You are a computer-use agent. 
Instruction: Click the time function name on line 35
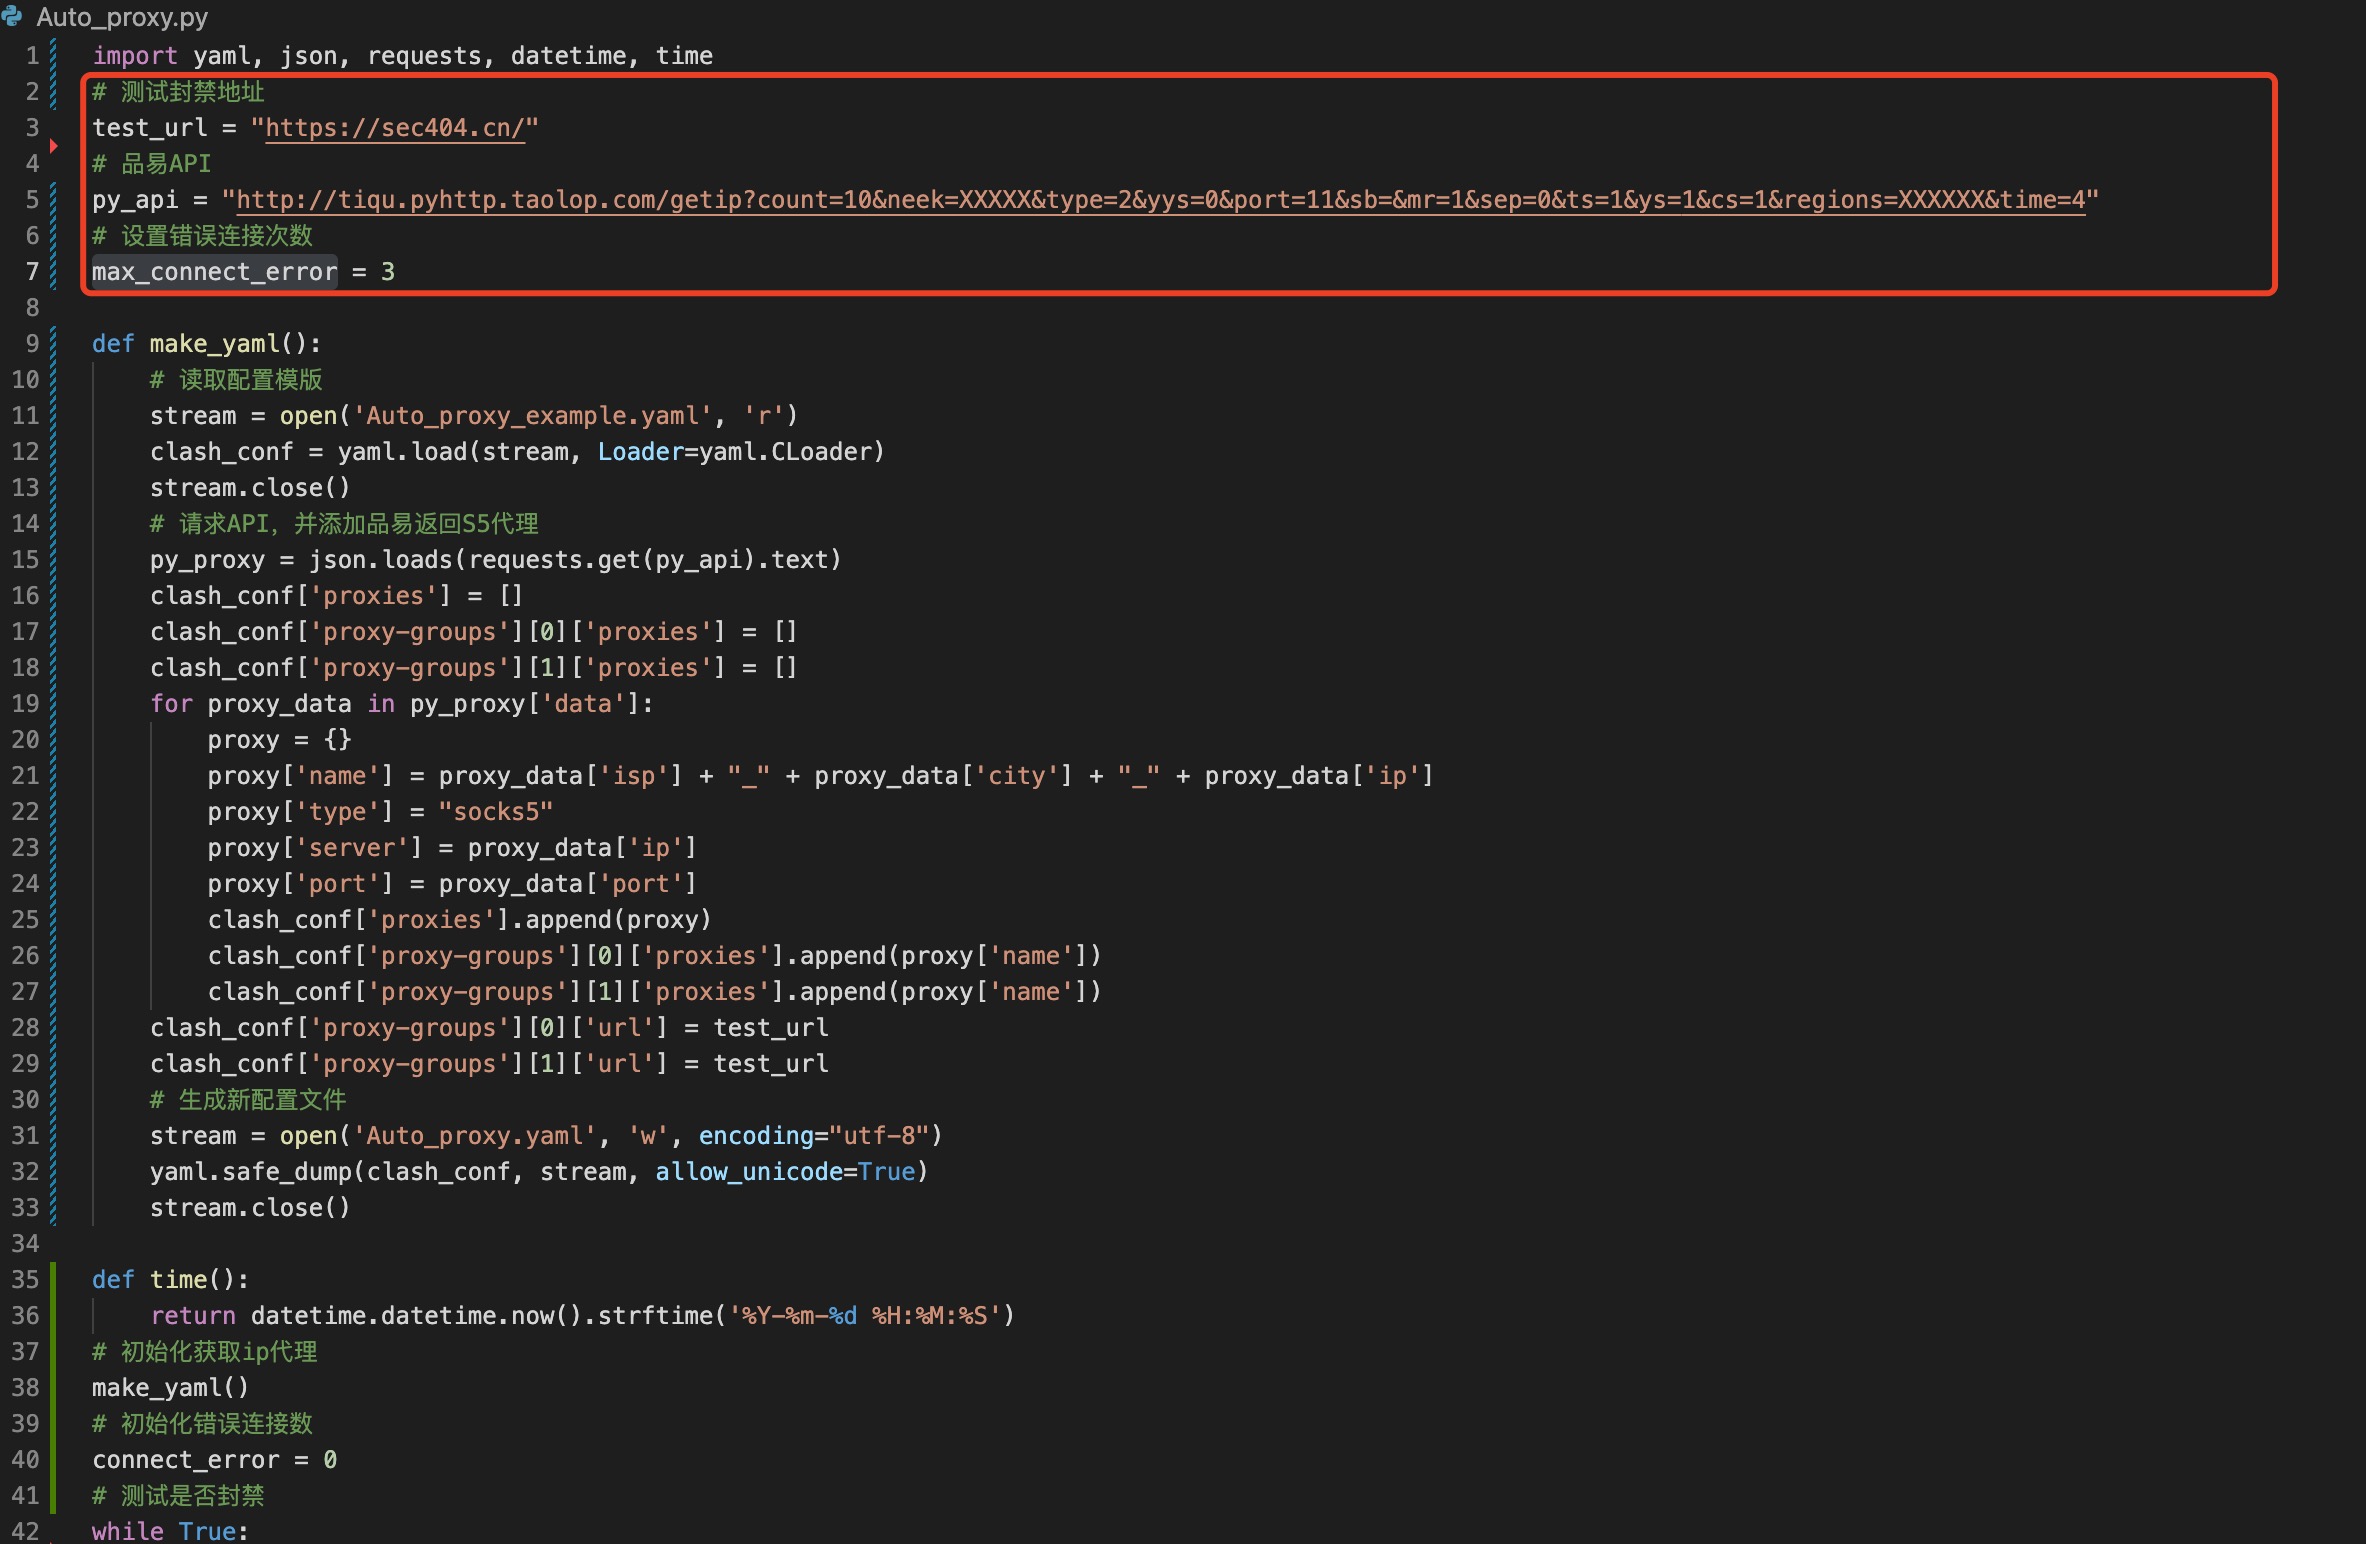click(178, 1280)
